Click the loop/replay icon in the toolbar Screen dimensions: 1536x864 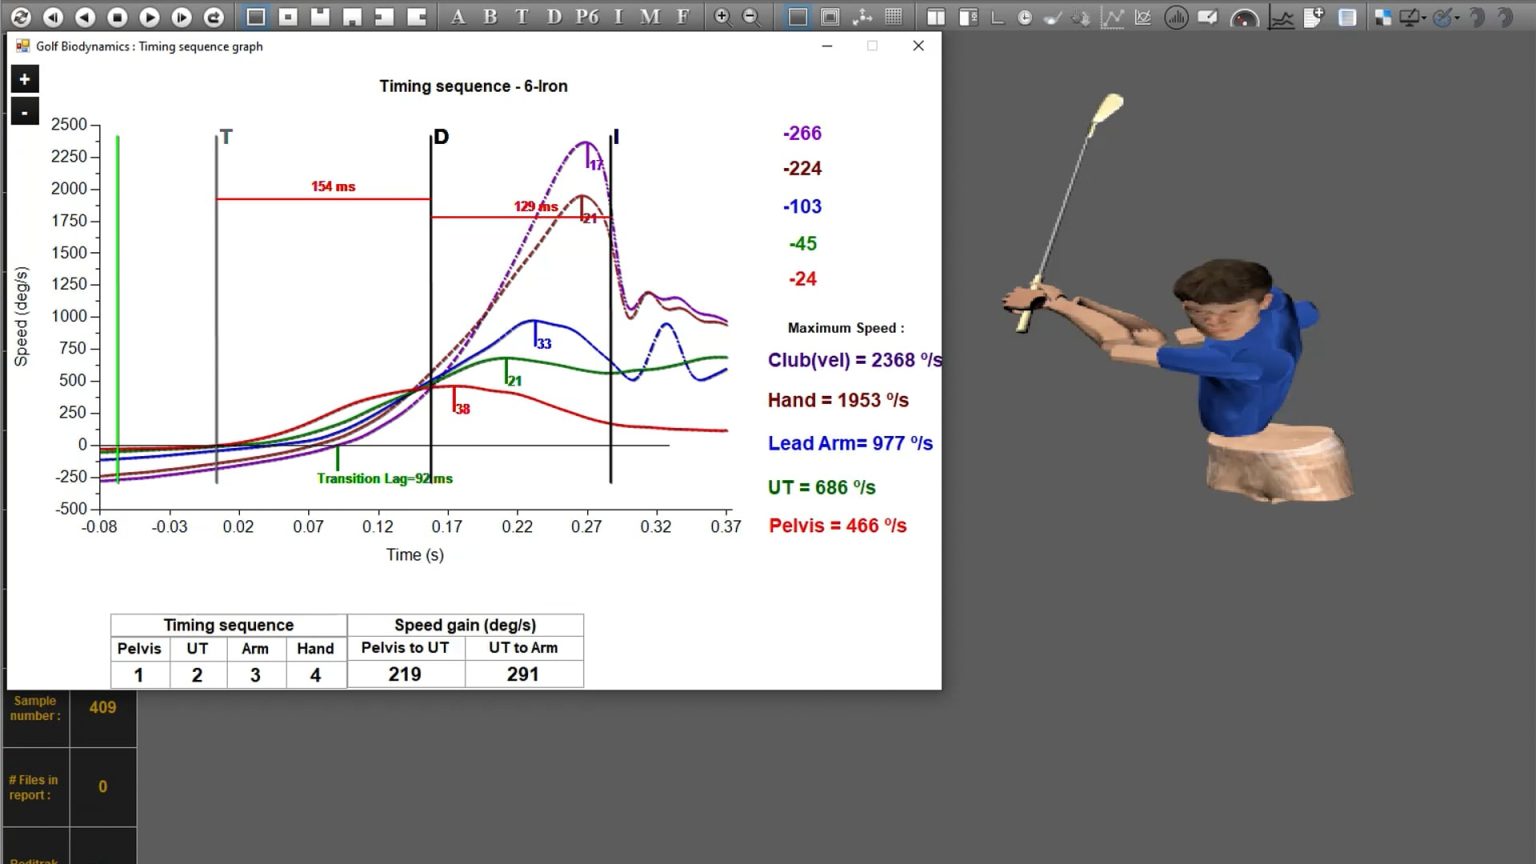pyautogui.click(x=214, y=17)
